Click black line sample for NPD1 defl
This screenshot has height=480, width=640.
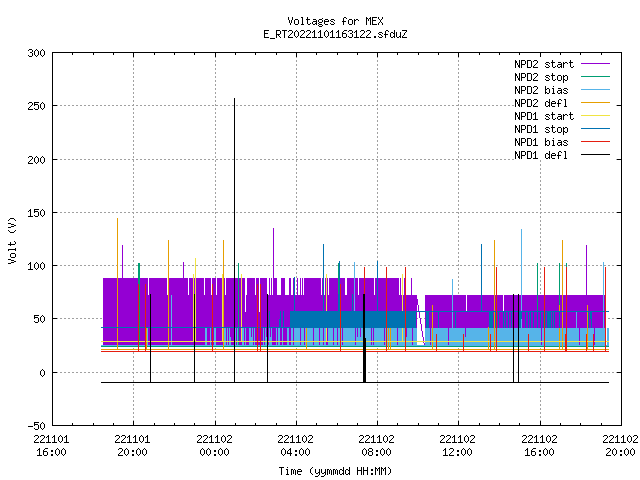595,155
